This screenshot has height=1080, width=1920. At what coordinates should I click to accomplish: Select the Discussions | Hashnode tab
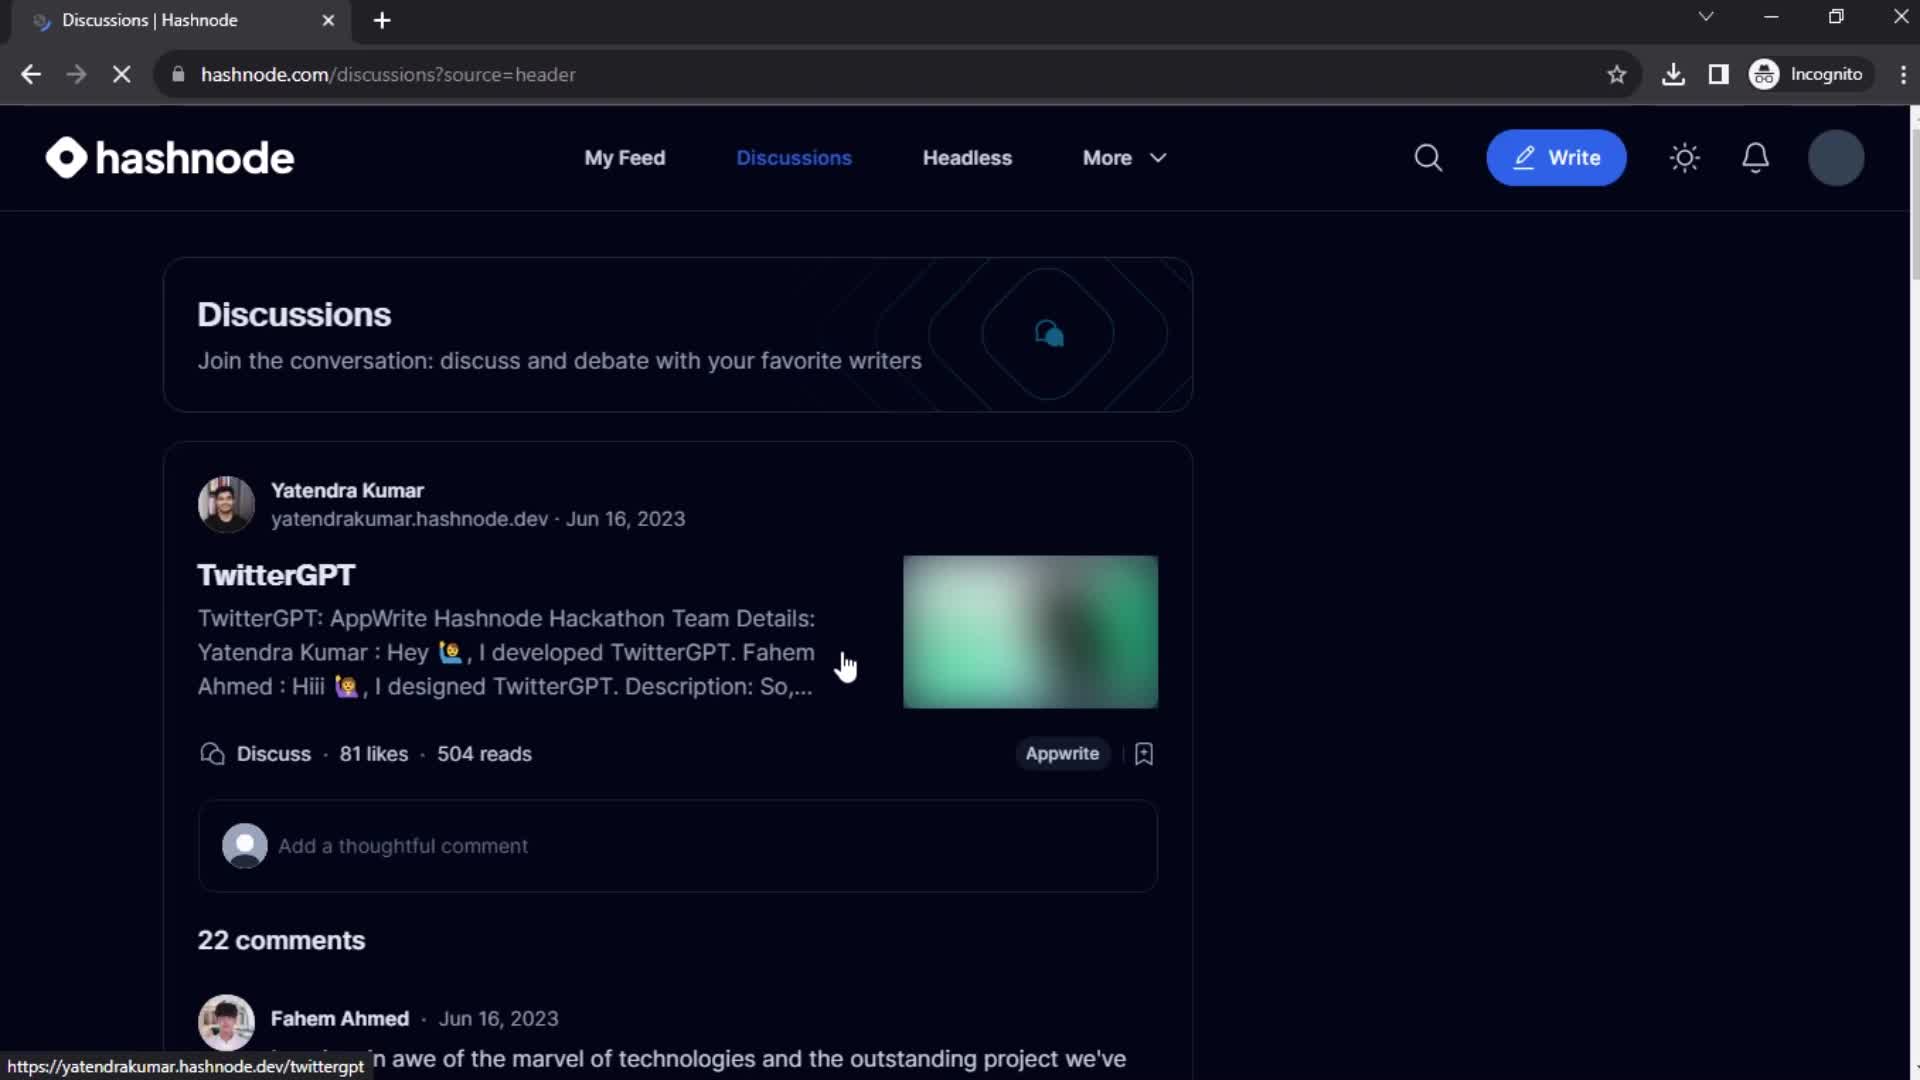point(180,21)
